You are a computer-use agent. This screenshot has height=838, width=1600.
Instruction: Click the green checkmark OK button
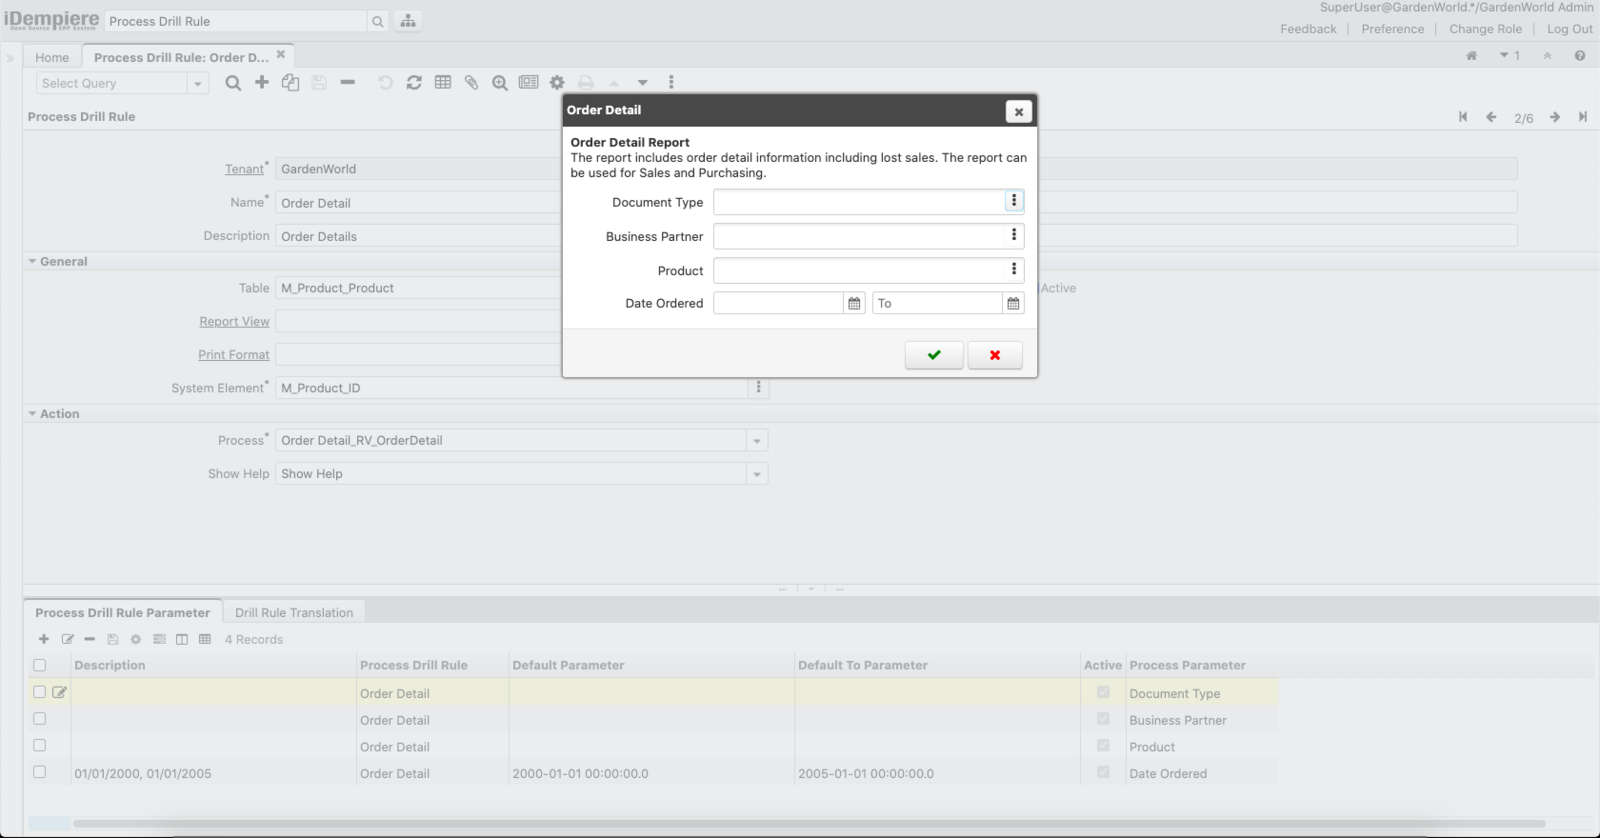tap(933, 355)
